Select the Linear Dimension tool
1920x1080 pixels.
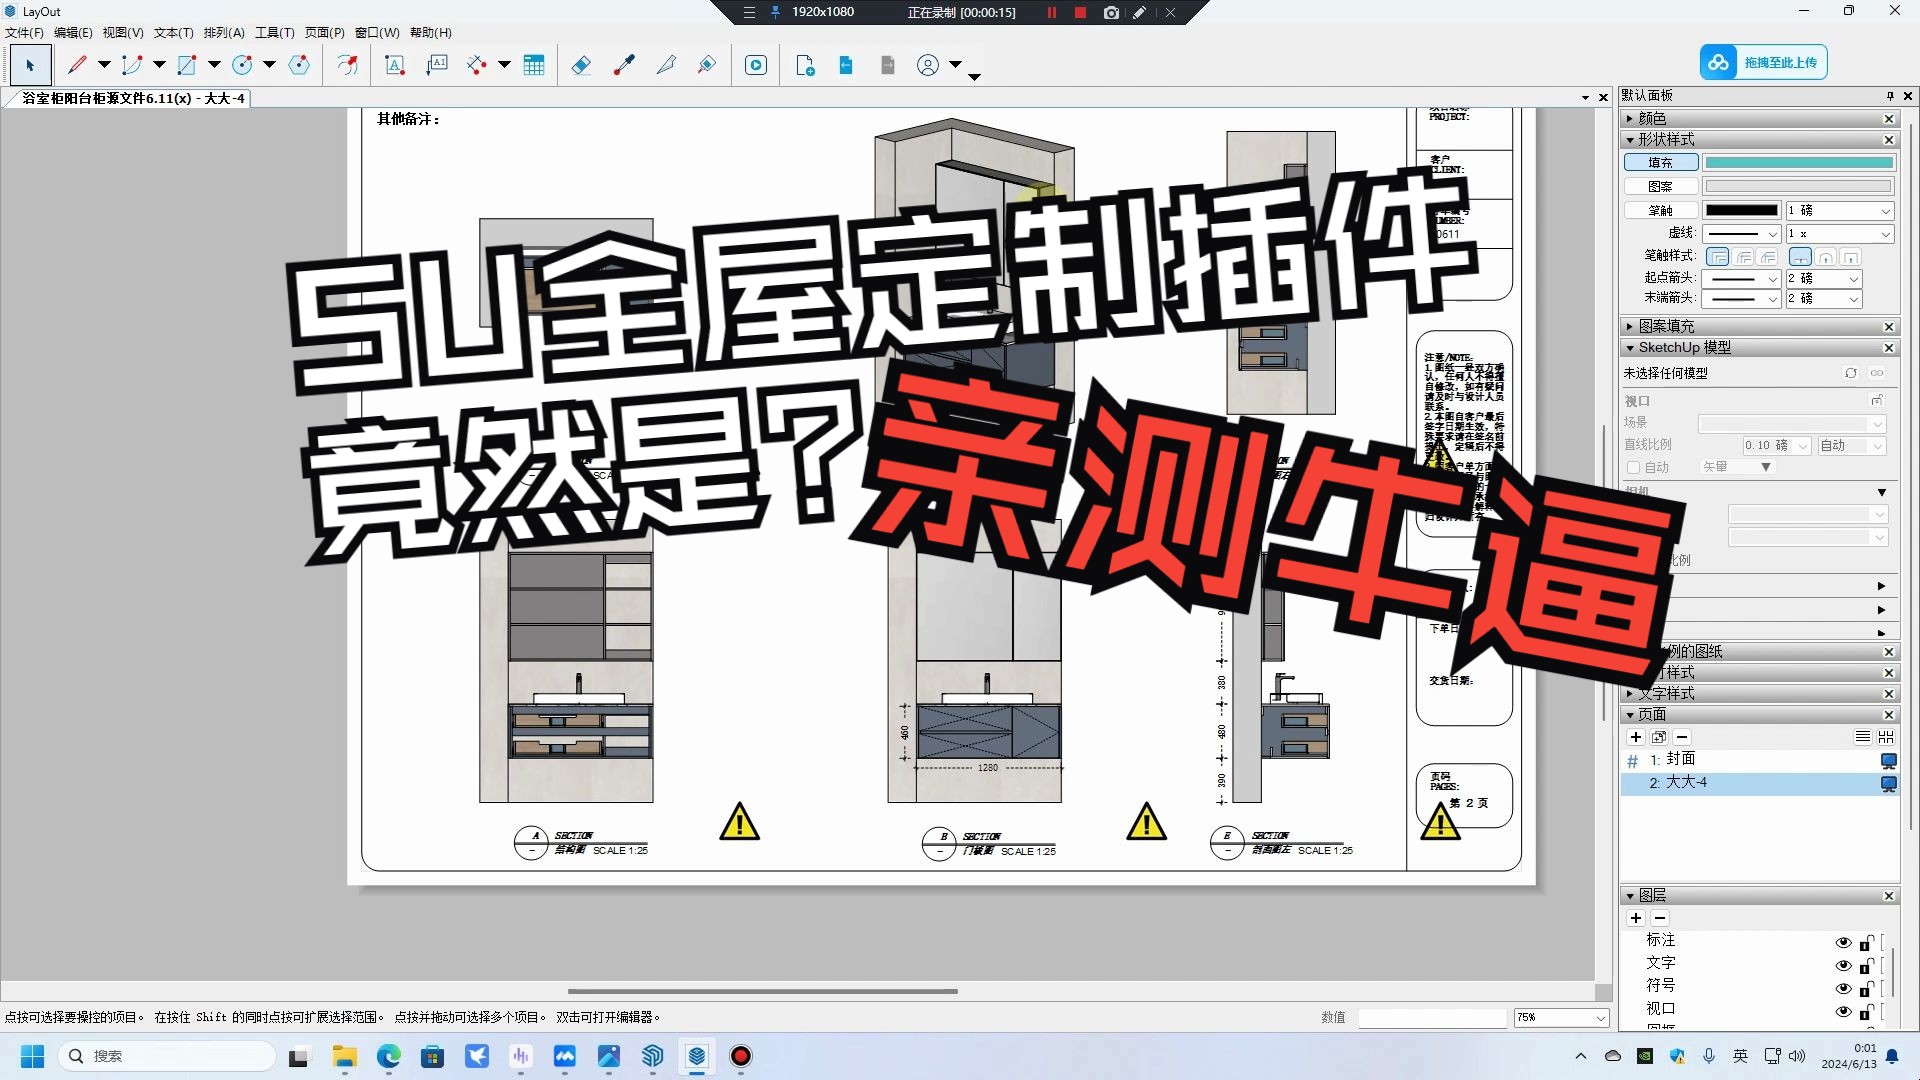point(477,65)
